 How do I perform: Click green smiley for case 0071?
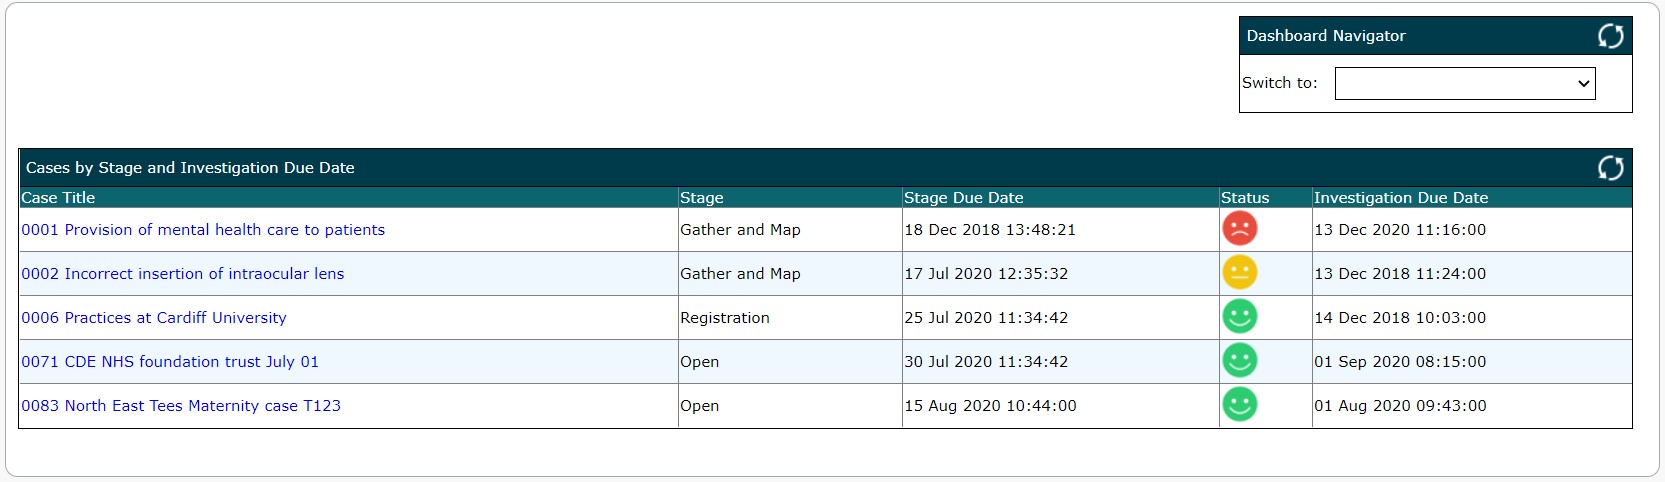1239,361
